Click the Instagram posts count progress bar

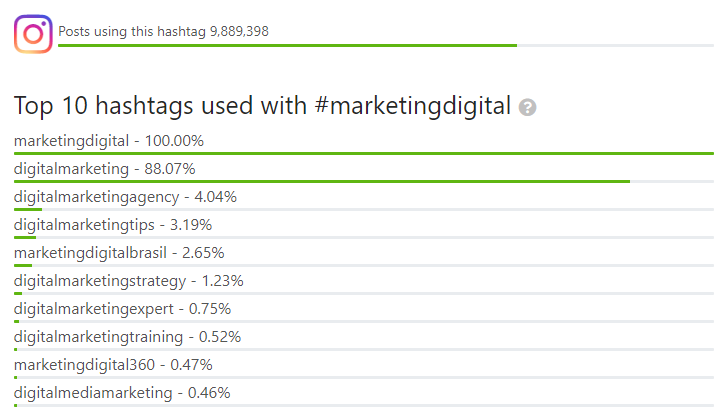click(287, 45)
